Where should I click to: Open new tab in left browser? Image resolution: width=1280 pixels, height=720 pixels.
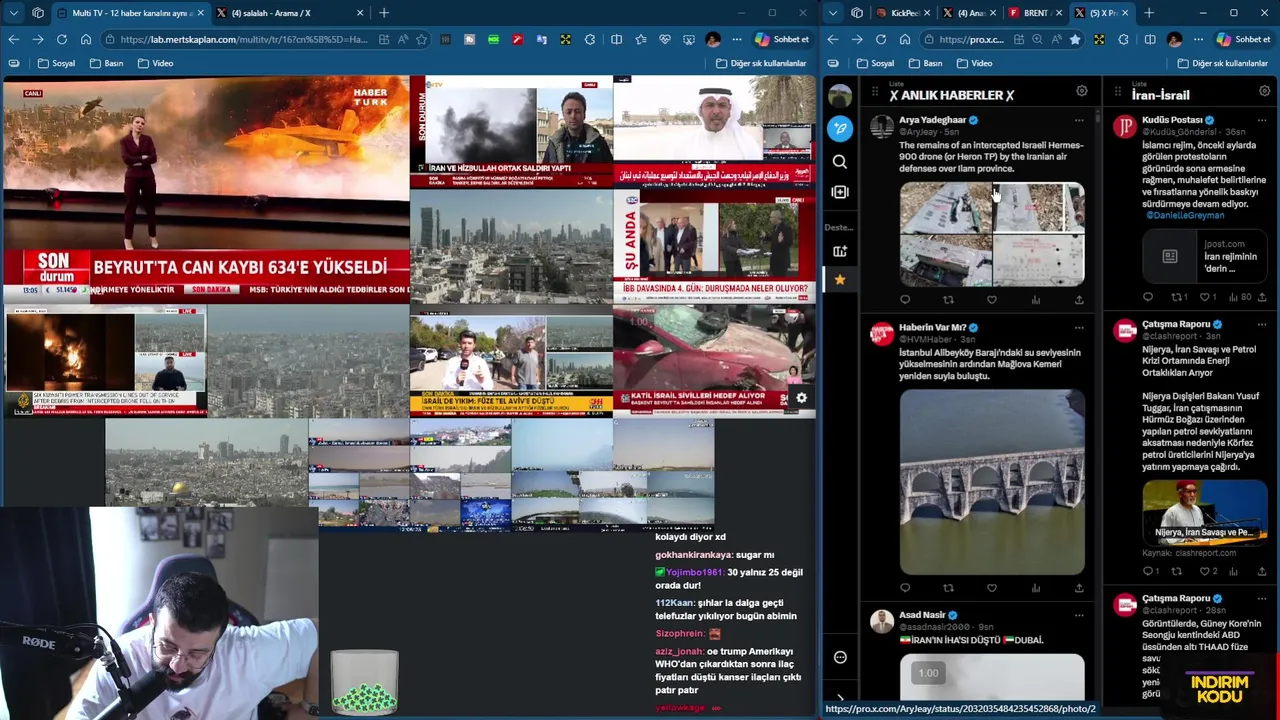coord(384,13)
